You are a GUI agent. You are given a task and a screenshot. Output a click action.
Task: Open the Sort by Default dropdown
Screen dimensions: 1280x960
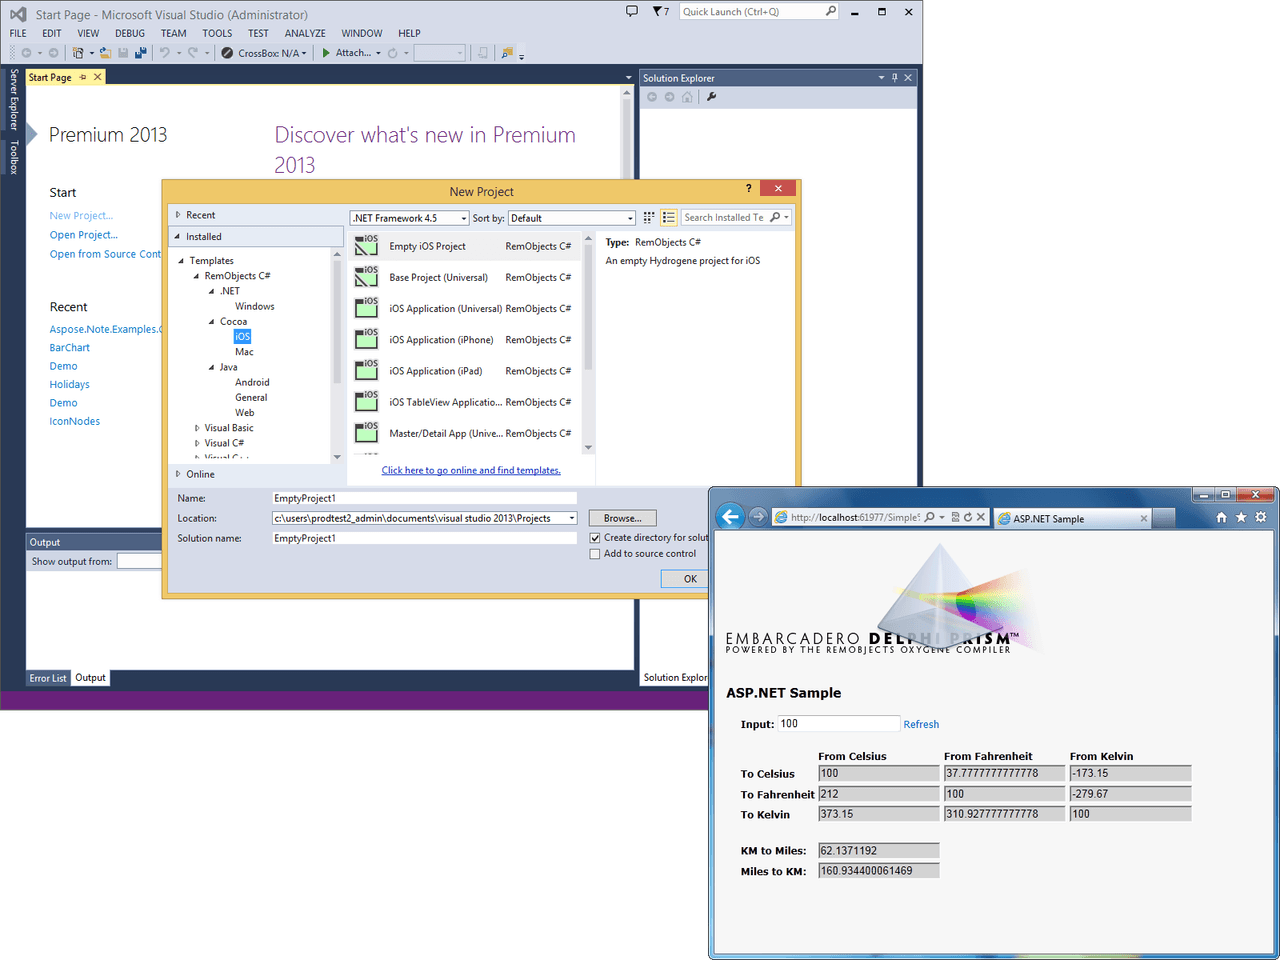pyautogui.click(x=572, y=218)
